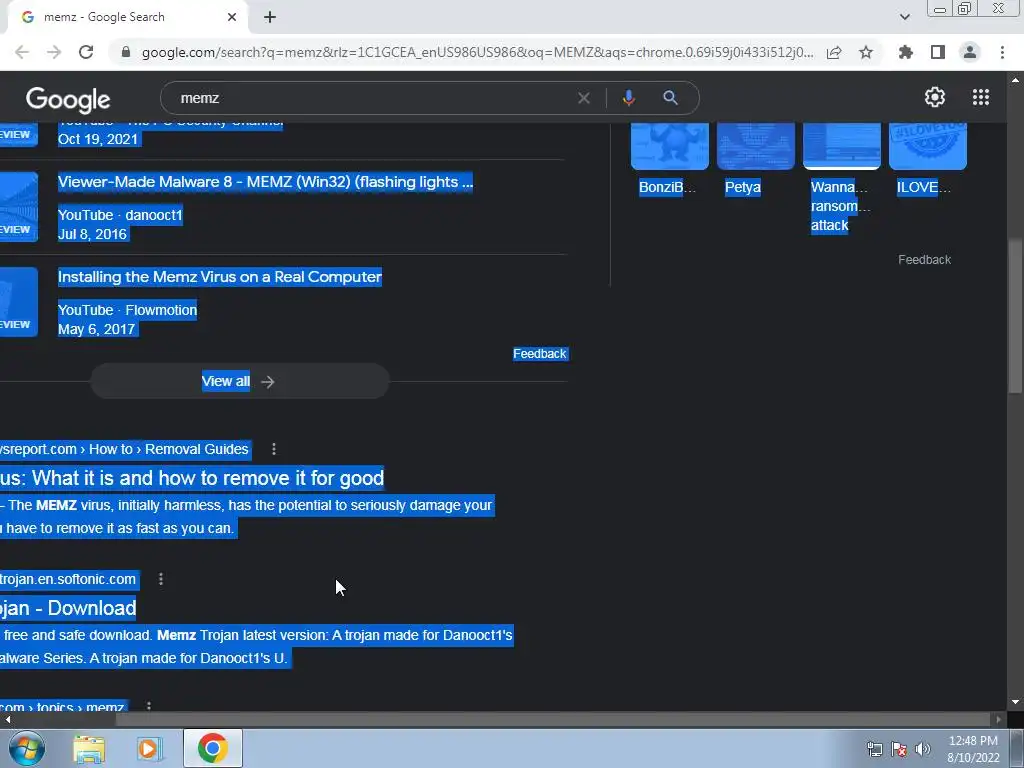
Task: Click the May 6, 2017 video thumbnail
Action: [18, 302]
